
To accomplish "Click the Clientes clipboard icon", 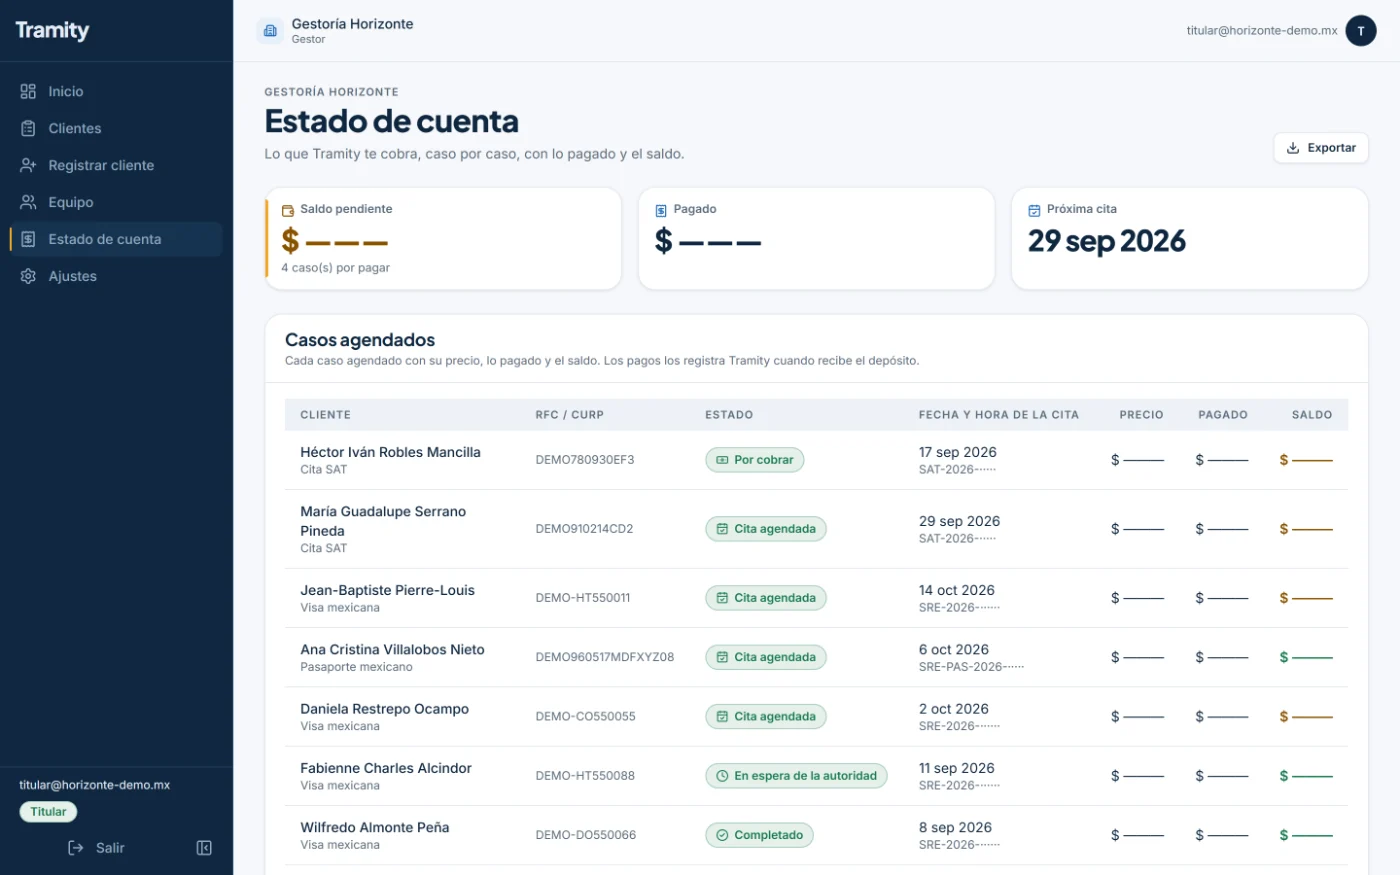I will click(28, 128).
